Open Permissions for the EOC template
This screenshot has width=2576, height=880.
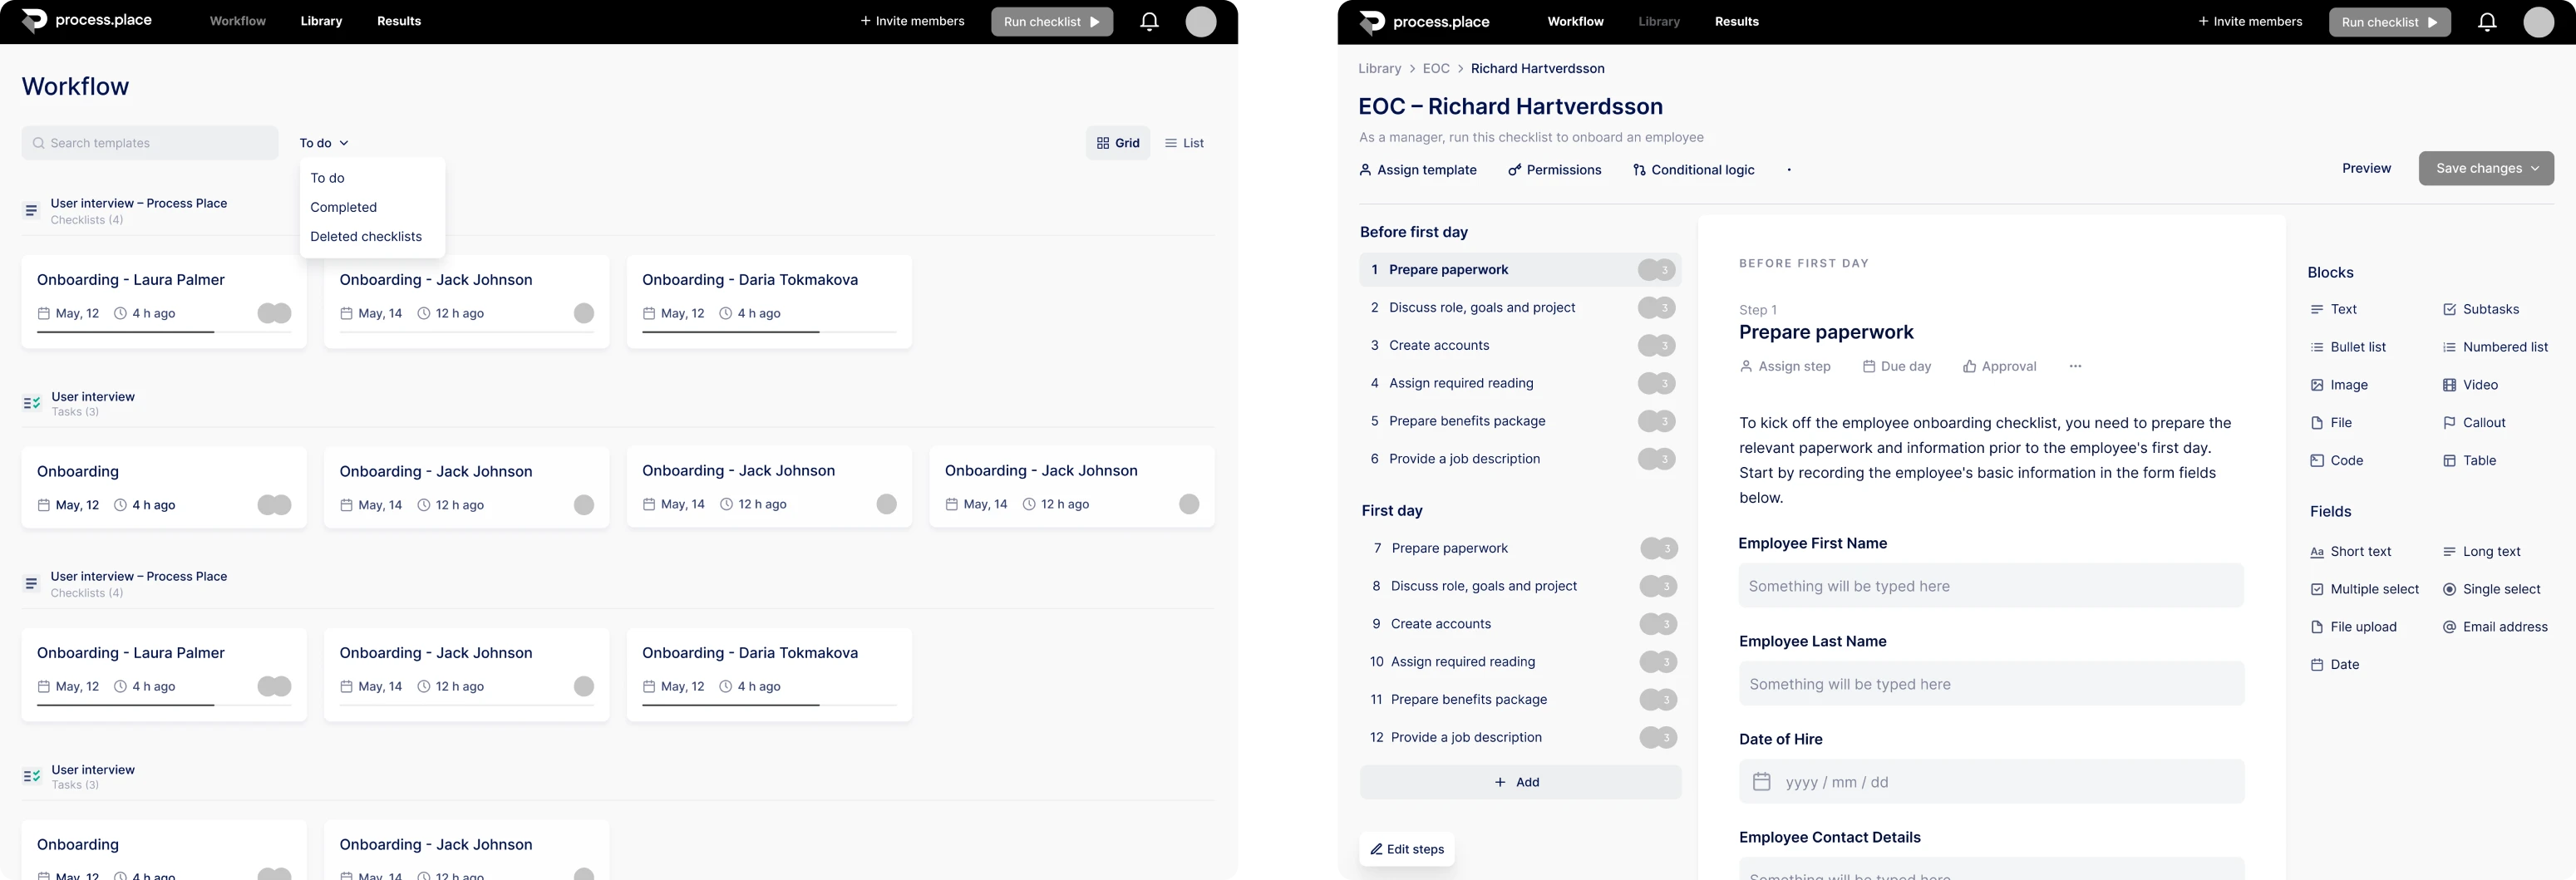(1554, 170)
